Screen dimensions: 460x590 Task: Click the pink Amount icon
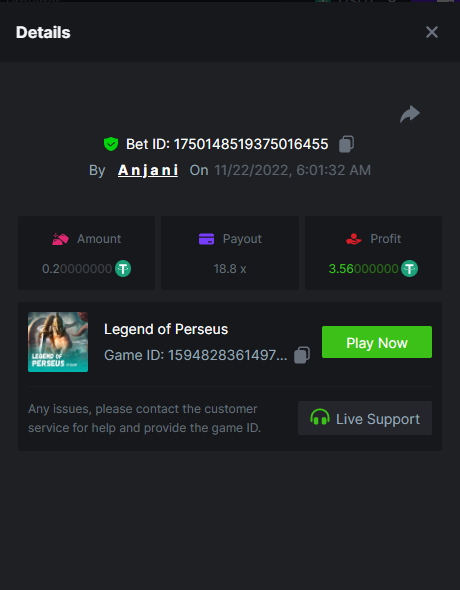coord(61,239)
